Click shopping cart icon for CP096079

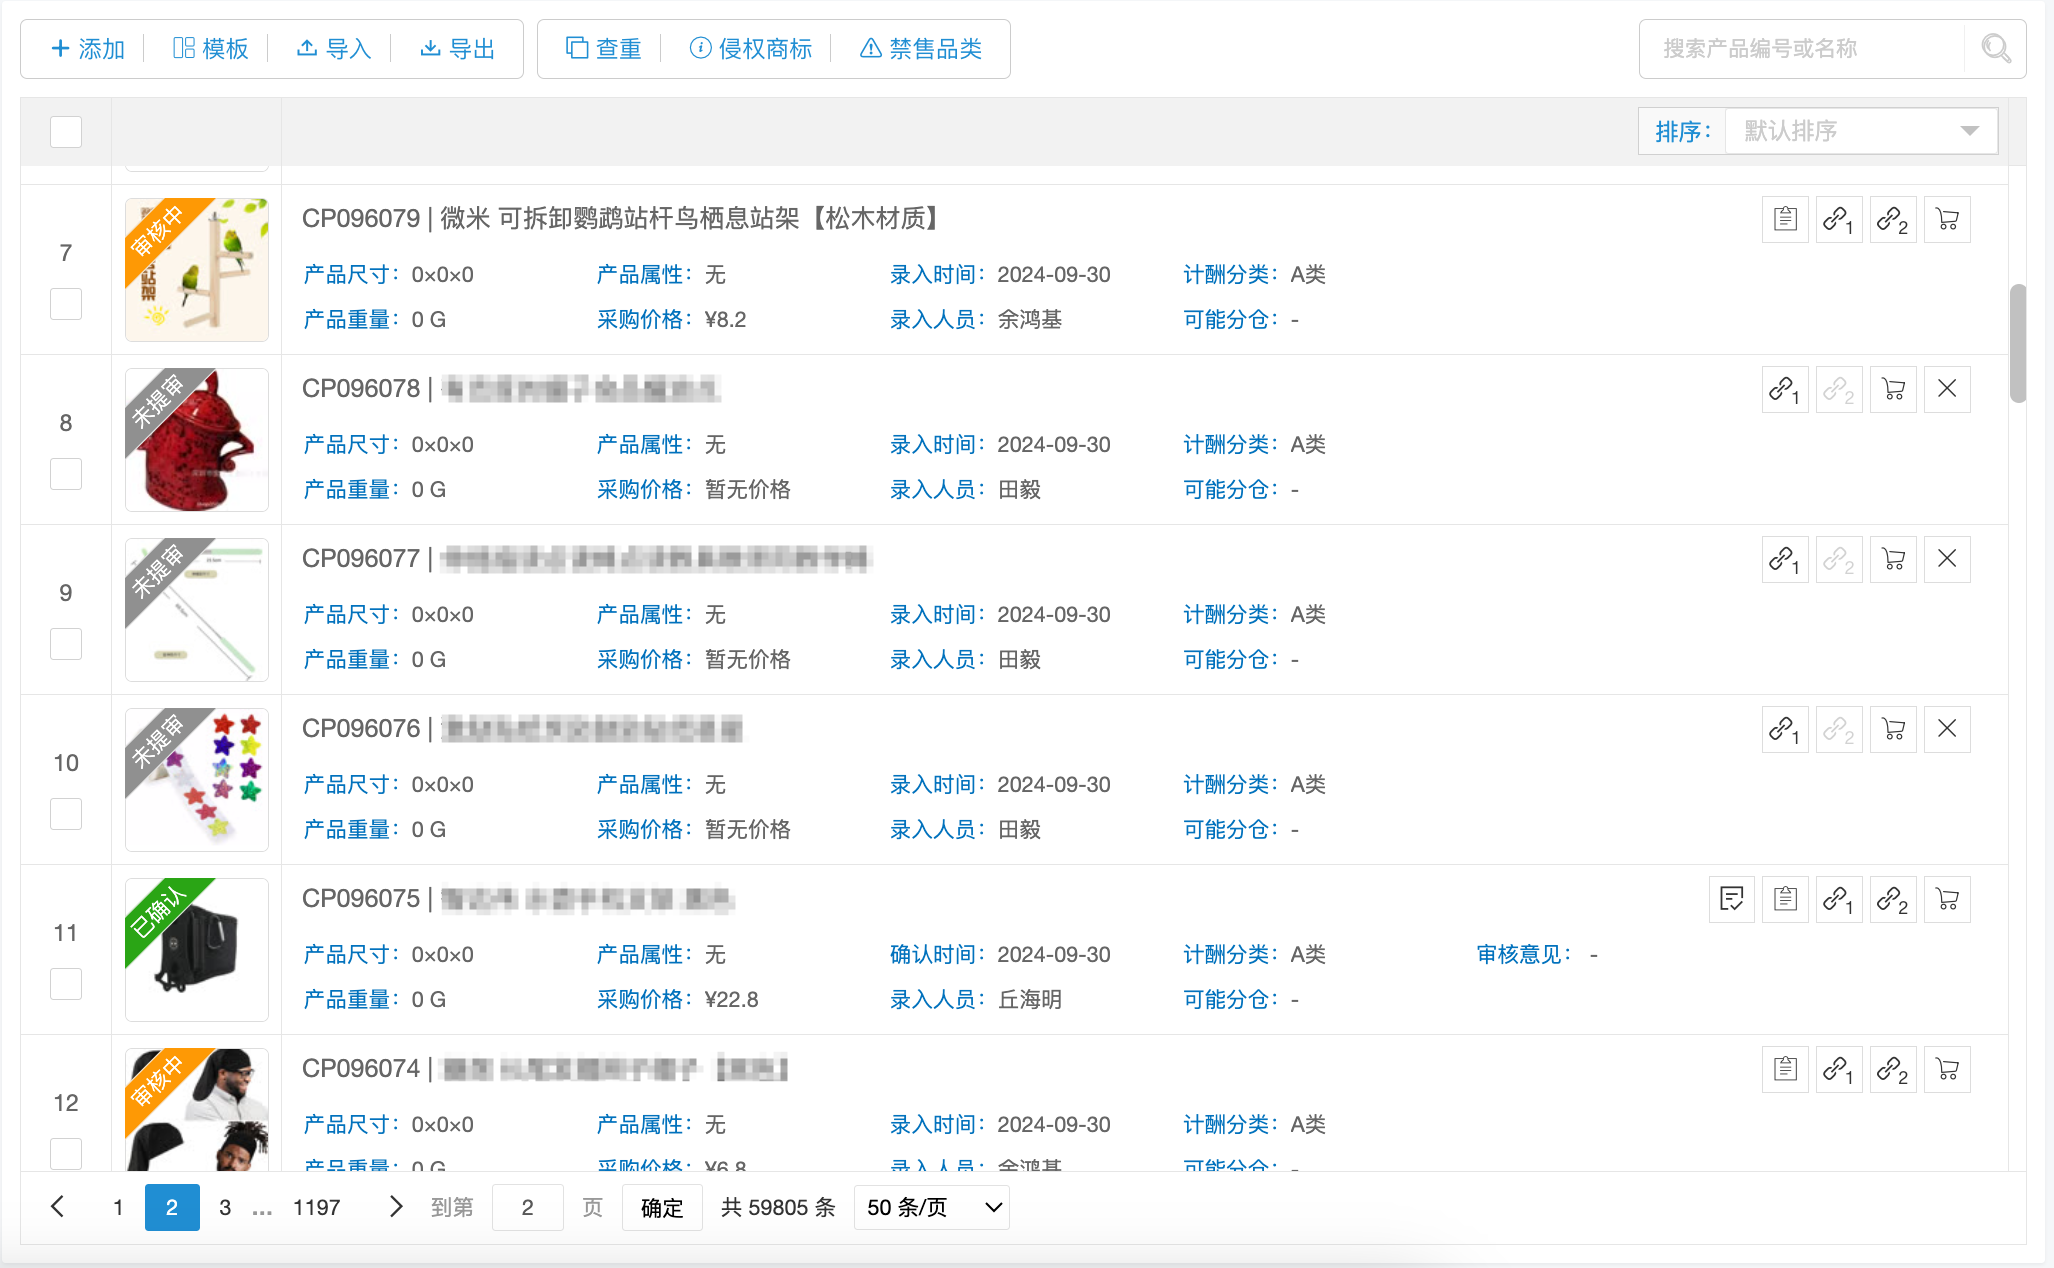[1946, 219]
